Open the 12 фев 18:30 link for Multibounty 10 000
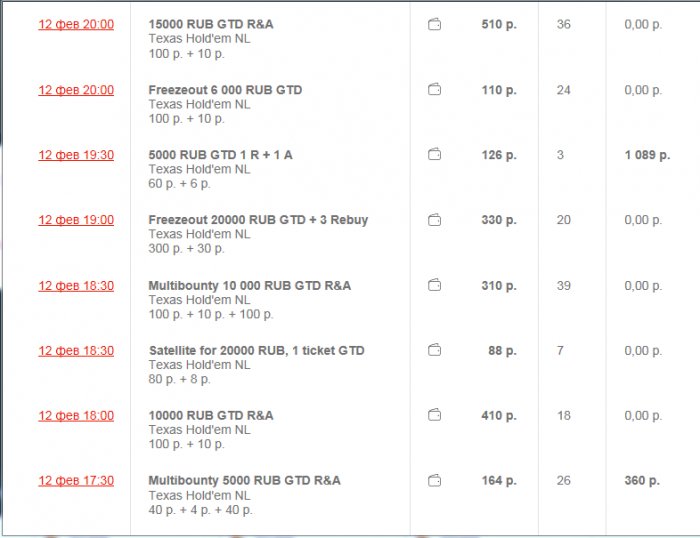The image size is (700, 538). pos(76,286)
